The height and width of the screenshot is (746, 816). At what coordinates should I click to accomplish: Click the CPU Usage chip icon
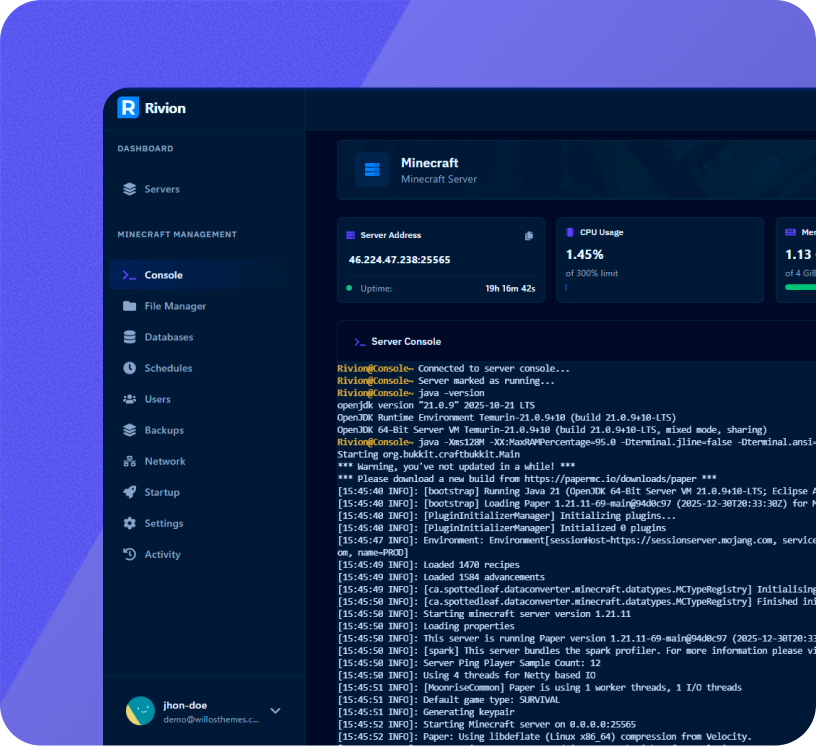[570, 232]
